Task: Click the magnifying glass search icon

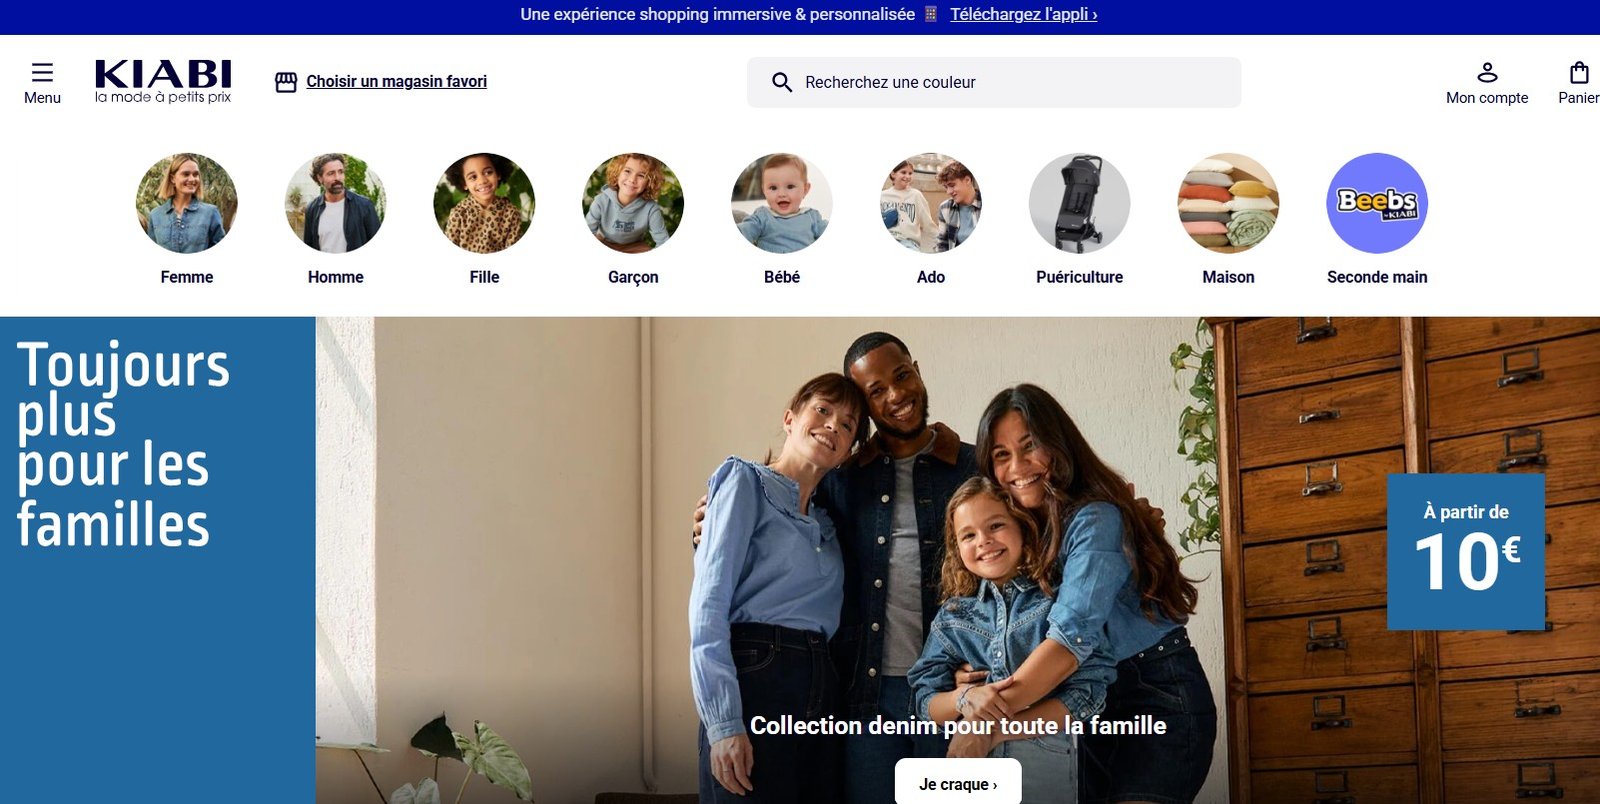Action: 782,82
